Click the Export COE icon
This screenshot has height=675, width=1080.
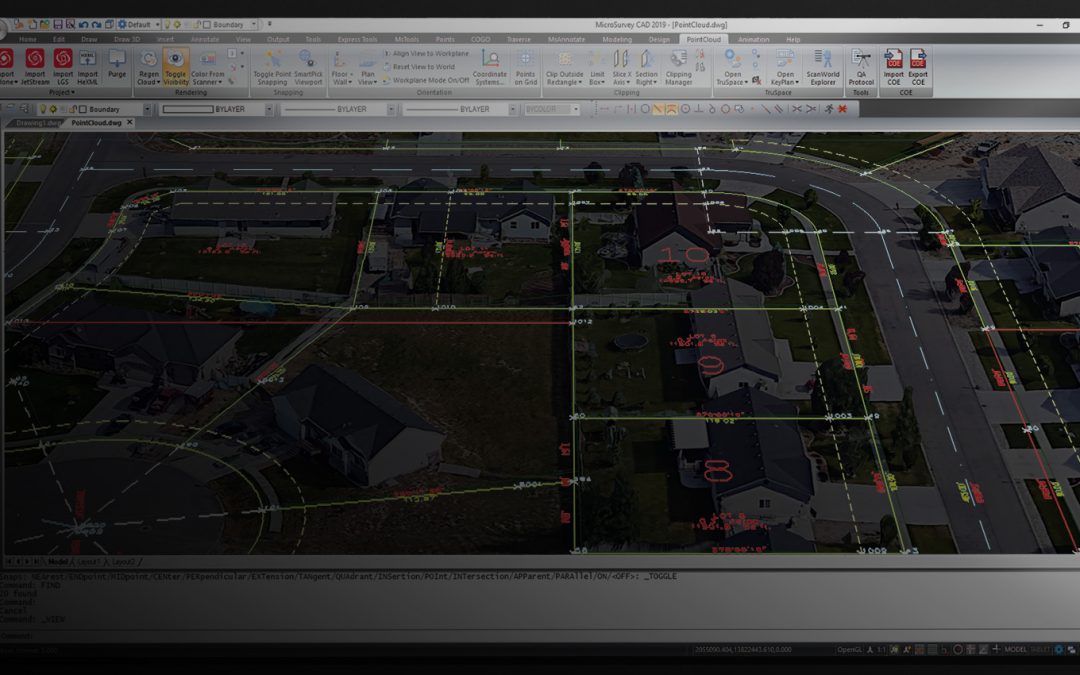pyautogui.click(x=917, y=65)
